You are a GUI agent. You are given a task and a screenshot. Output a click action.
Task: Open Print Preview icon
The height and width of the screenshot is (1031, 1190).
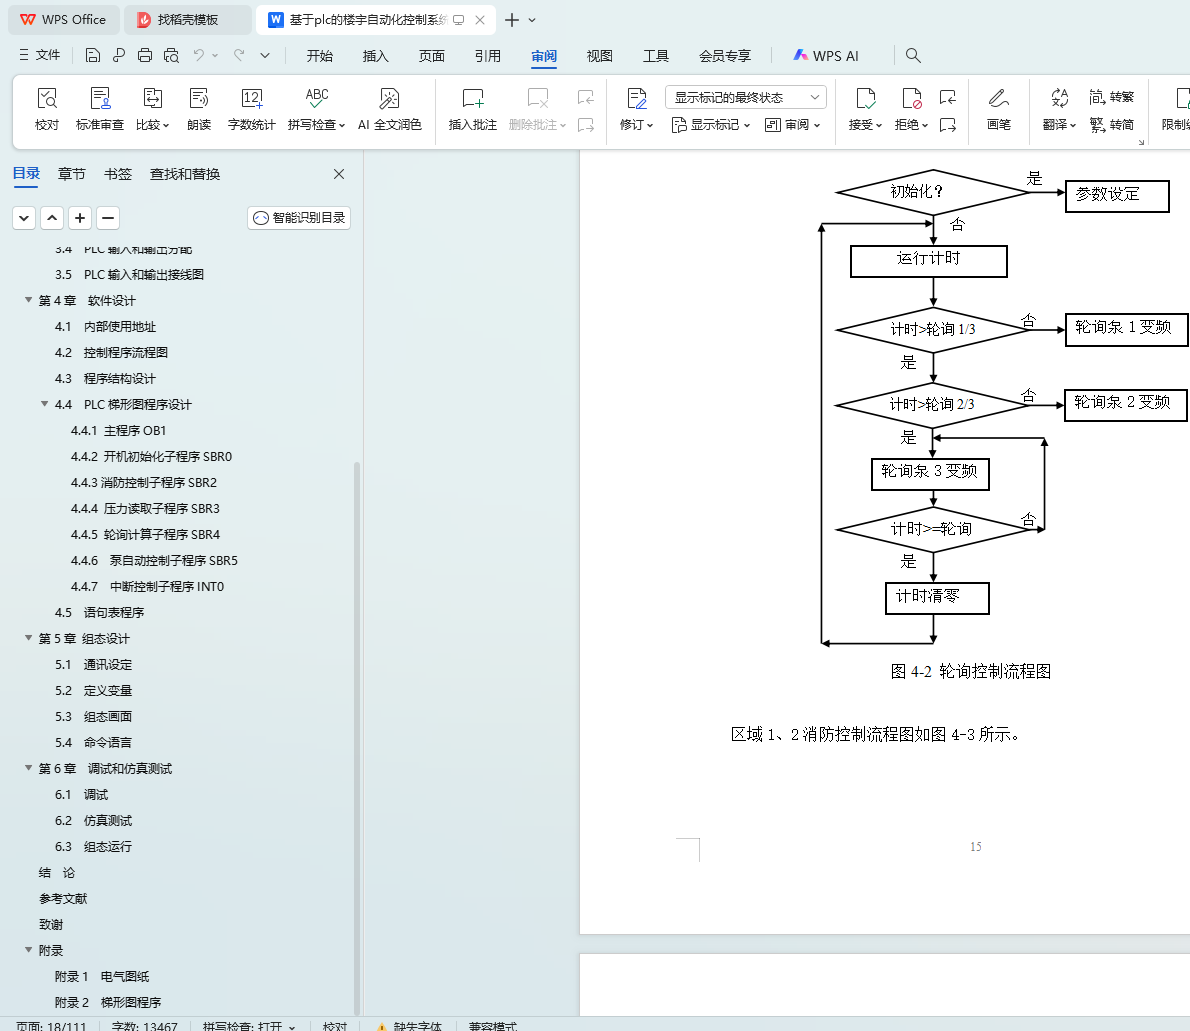pyautogui.click(x=172, y=55)
